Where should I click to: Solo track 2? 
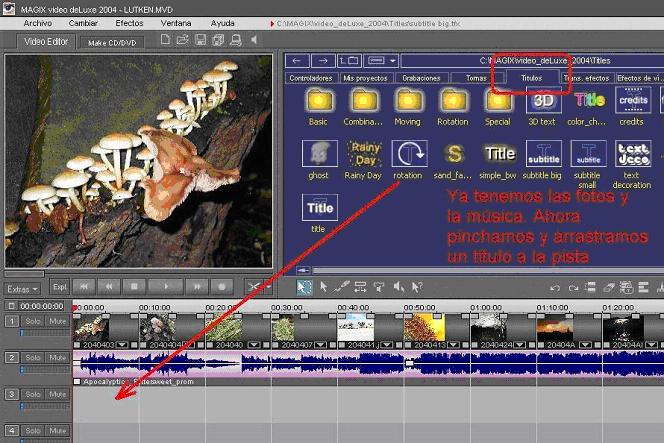click(33, 358)
